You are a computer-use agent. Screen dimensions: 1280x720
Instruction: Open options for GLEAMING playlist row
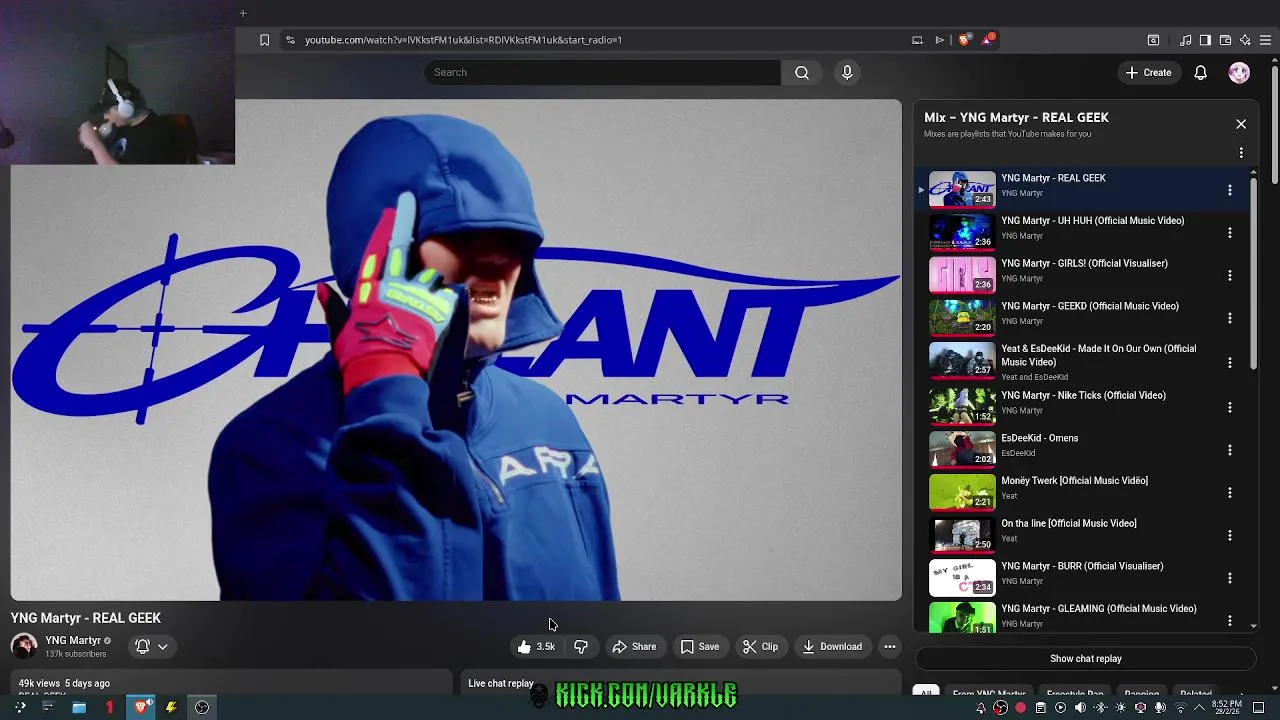1229,621
